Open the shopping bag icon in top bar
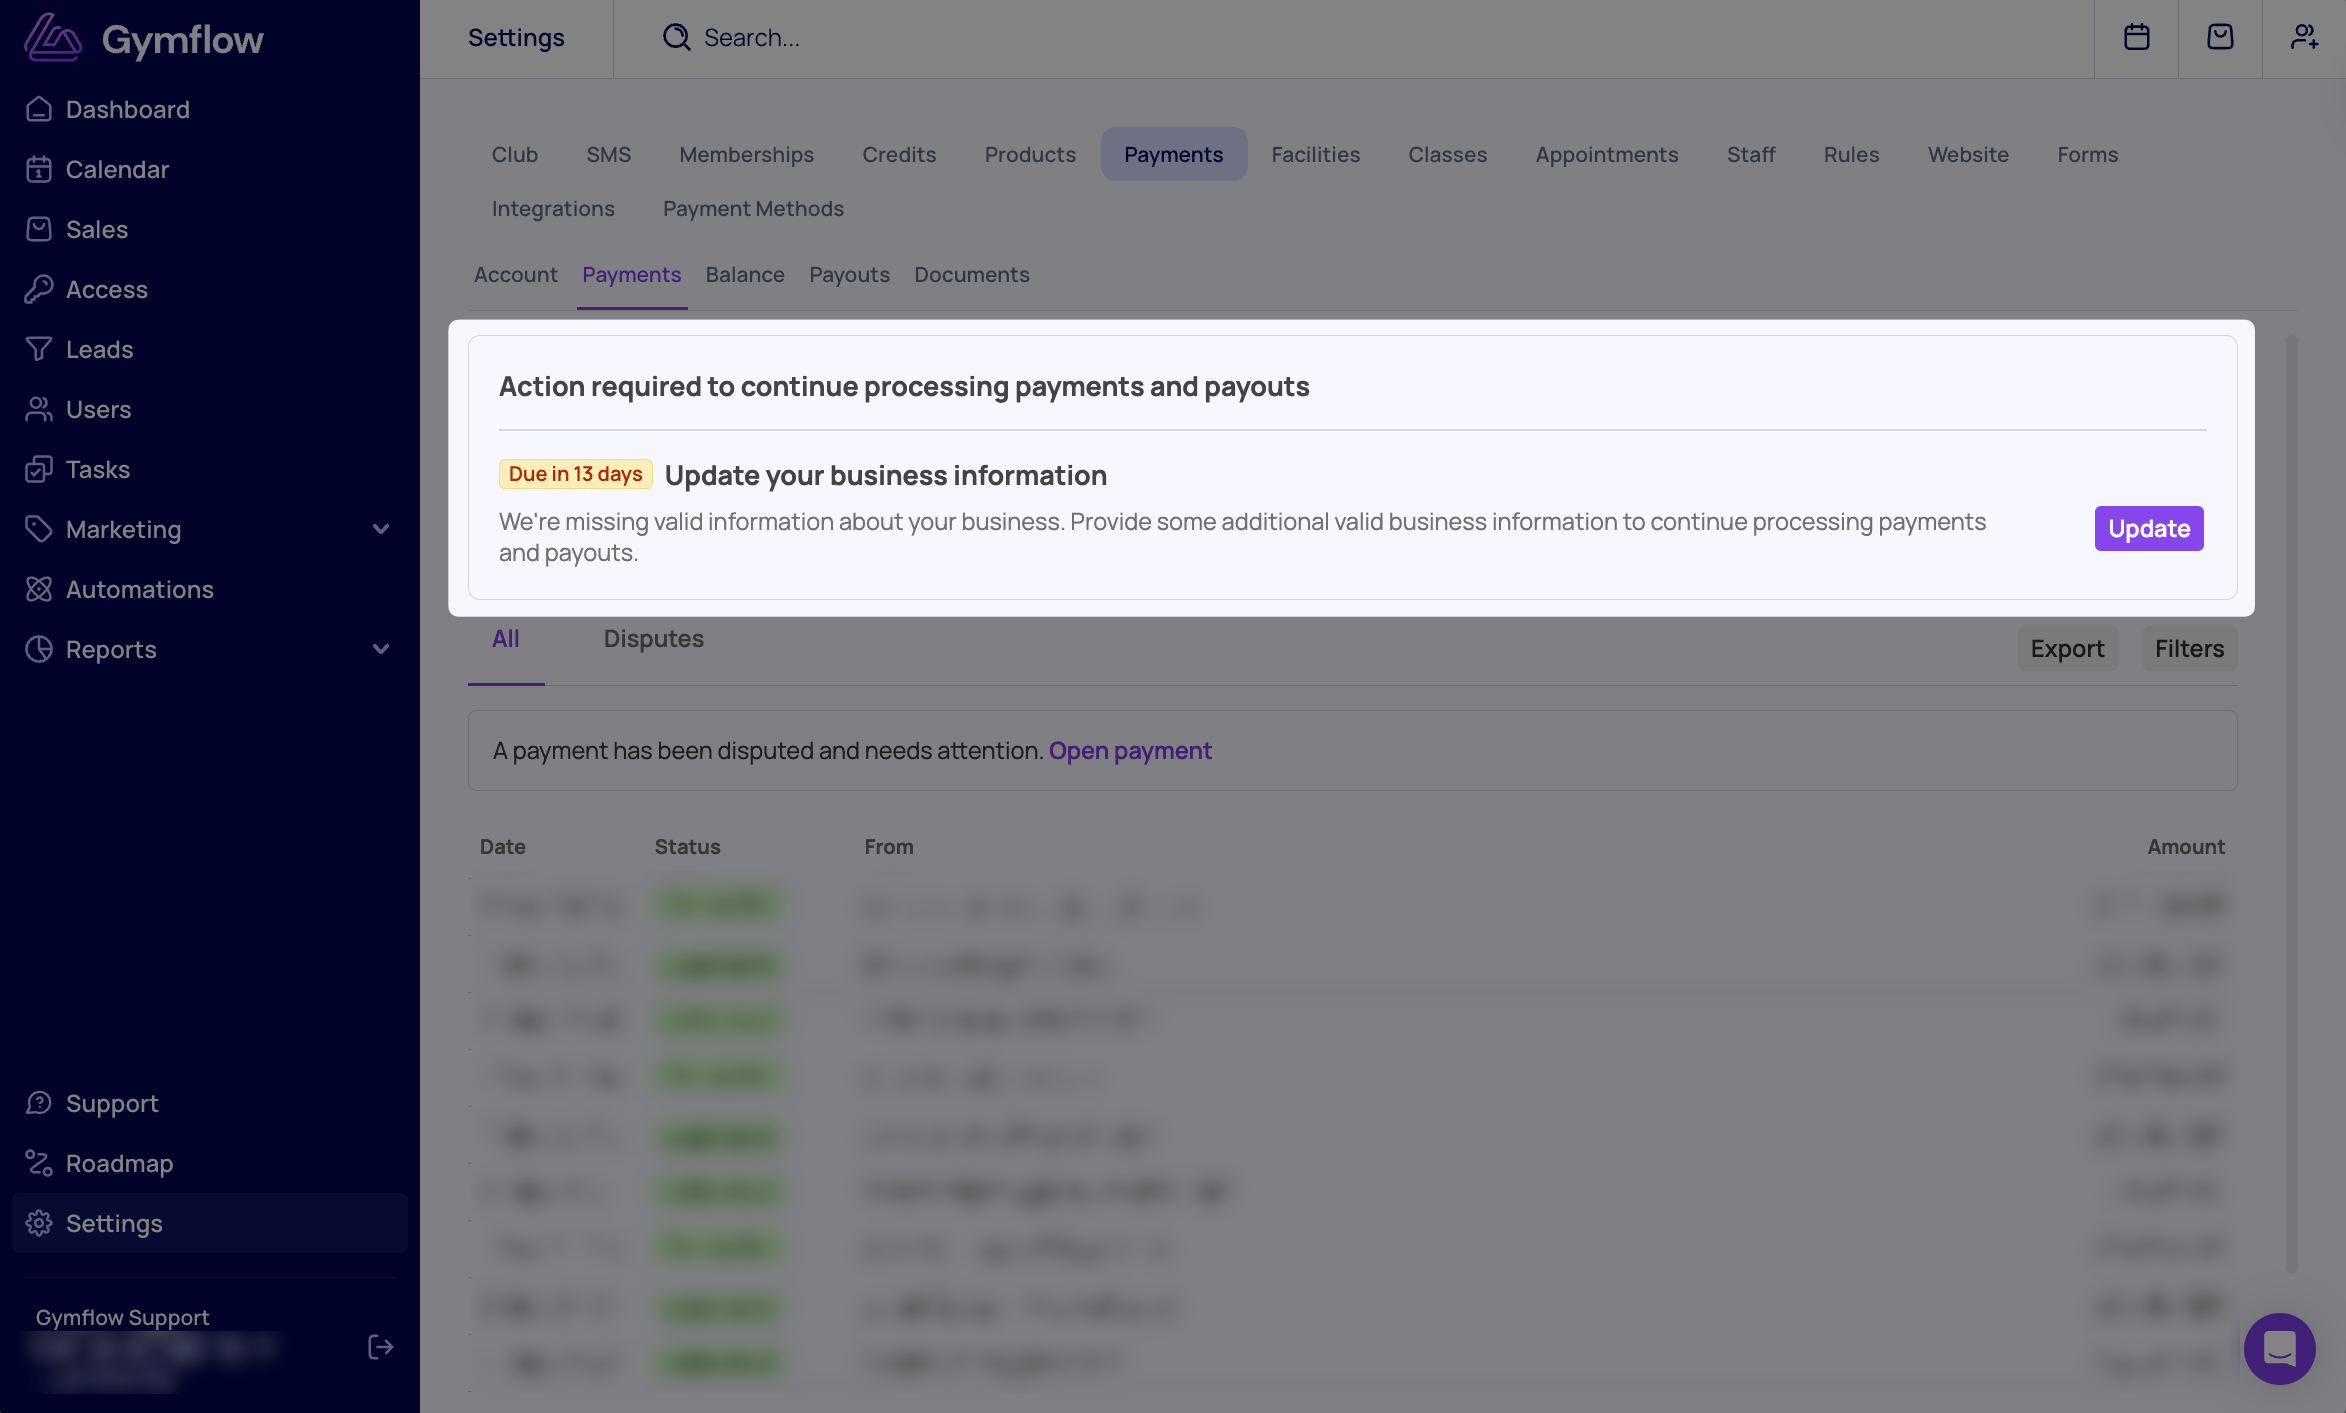This screenshot has height=1413, width=2346. [2220, 37]
